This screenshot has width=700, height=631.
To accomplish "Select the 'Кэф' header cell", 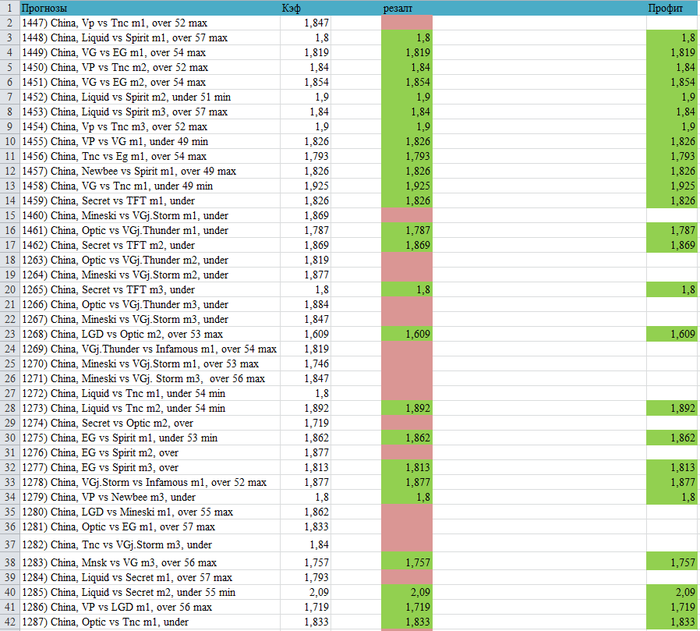I will [x=305, y=8].
